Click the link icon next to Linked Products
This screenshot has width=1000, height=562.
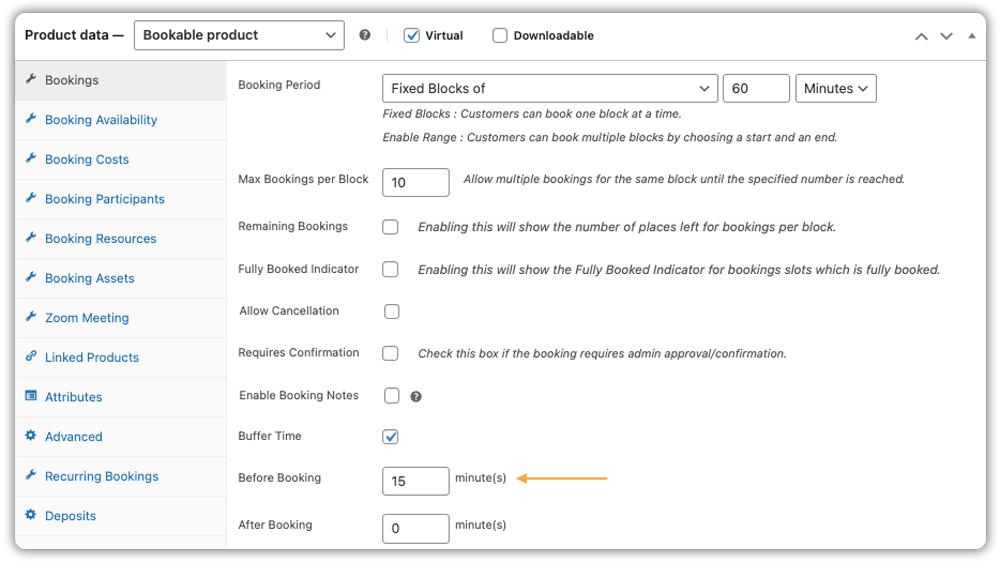tap(31, 357)
